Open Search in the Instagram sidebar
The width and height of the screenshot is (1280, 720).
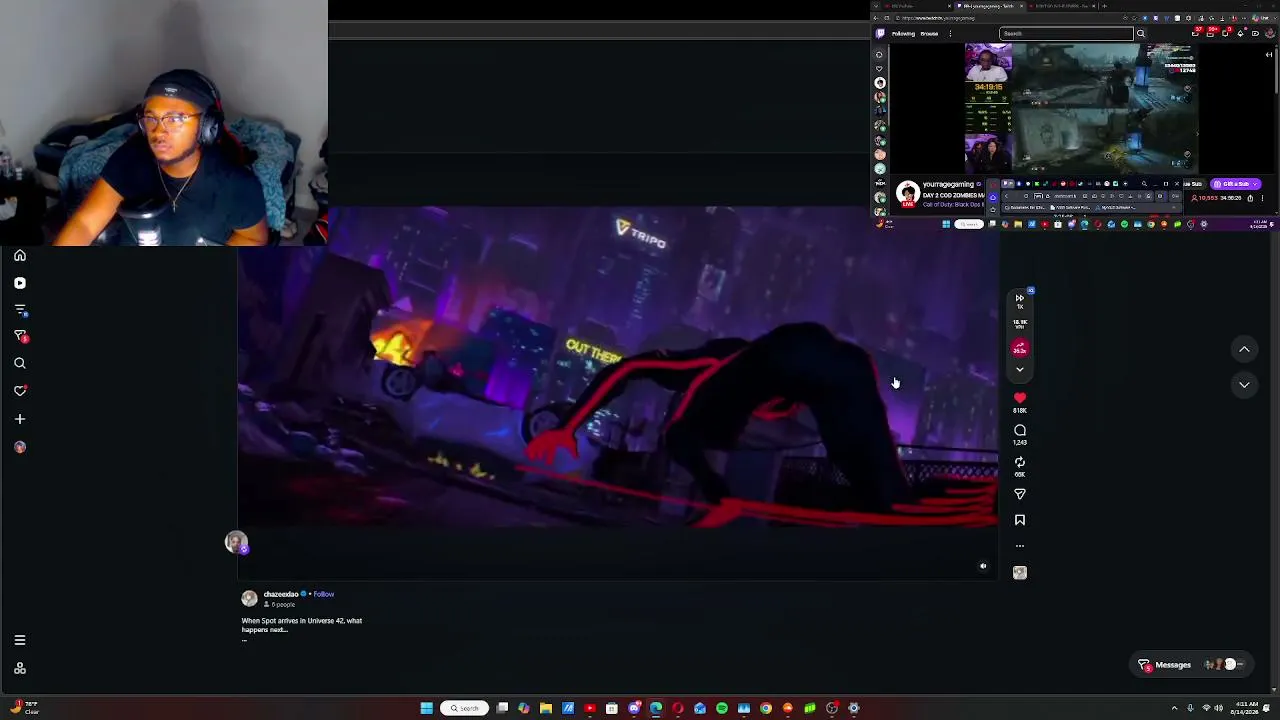(20, 364)
